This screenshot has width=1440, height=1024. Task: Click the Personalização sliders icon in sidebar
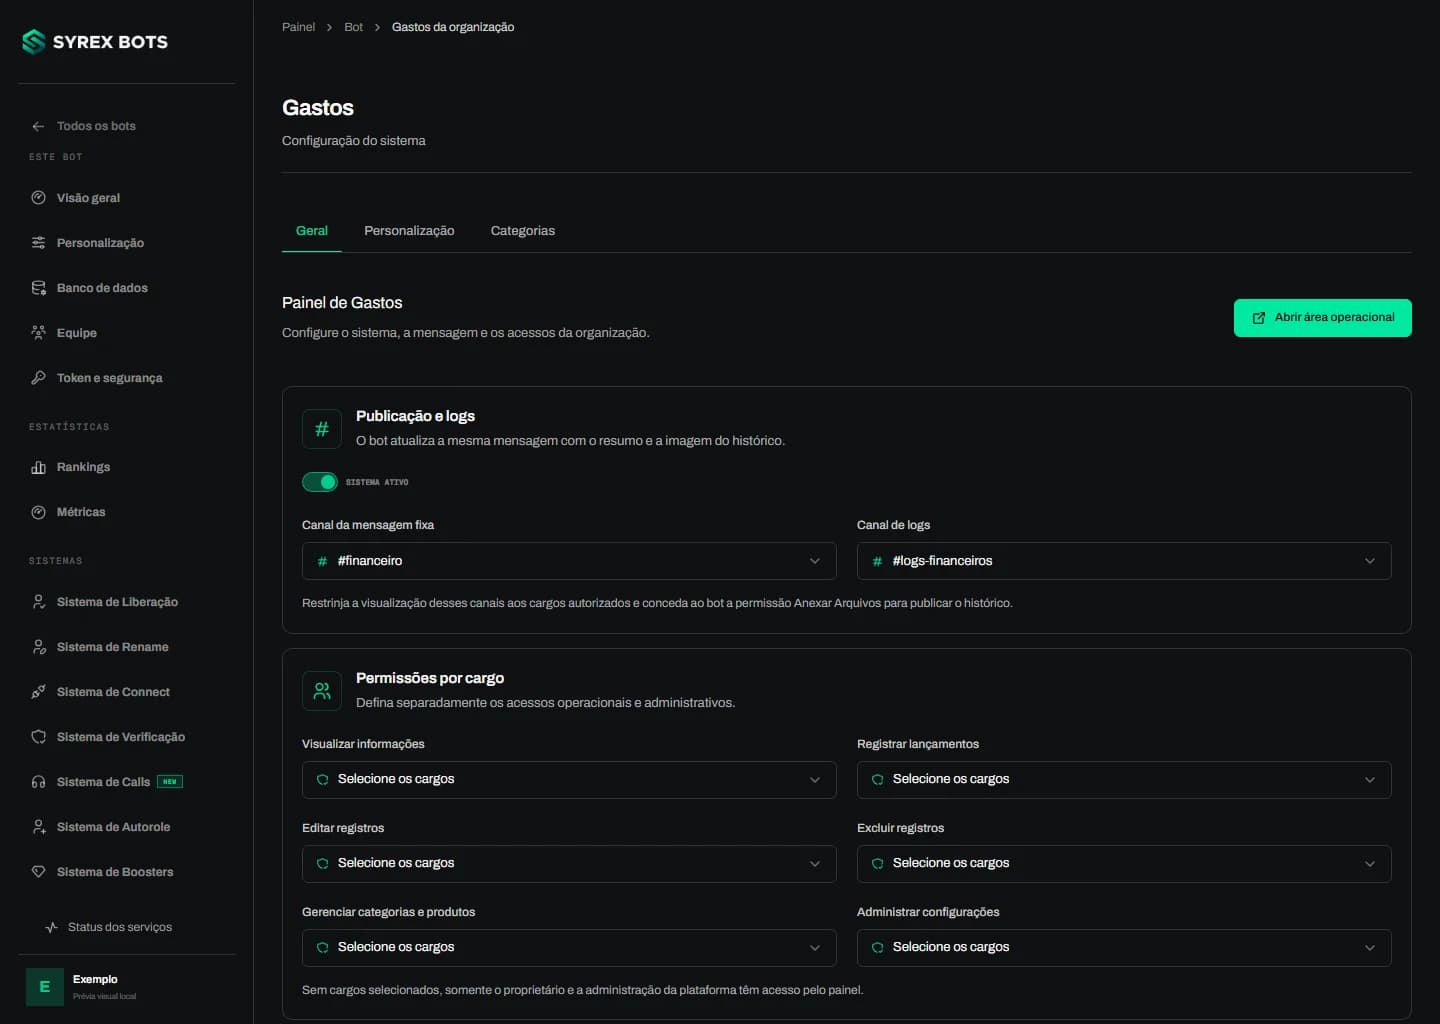coord(38,243)
